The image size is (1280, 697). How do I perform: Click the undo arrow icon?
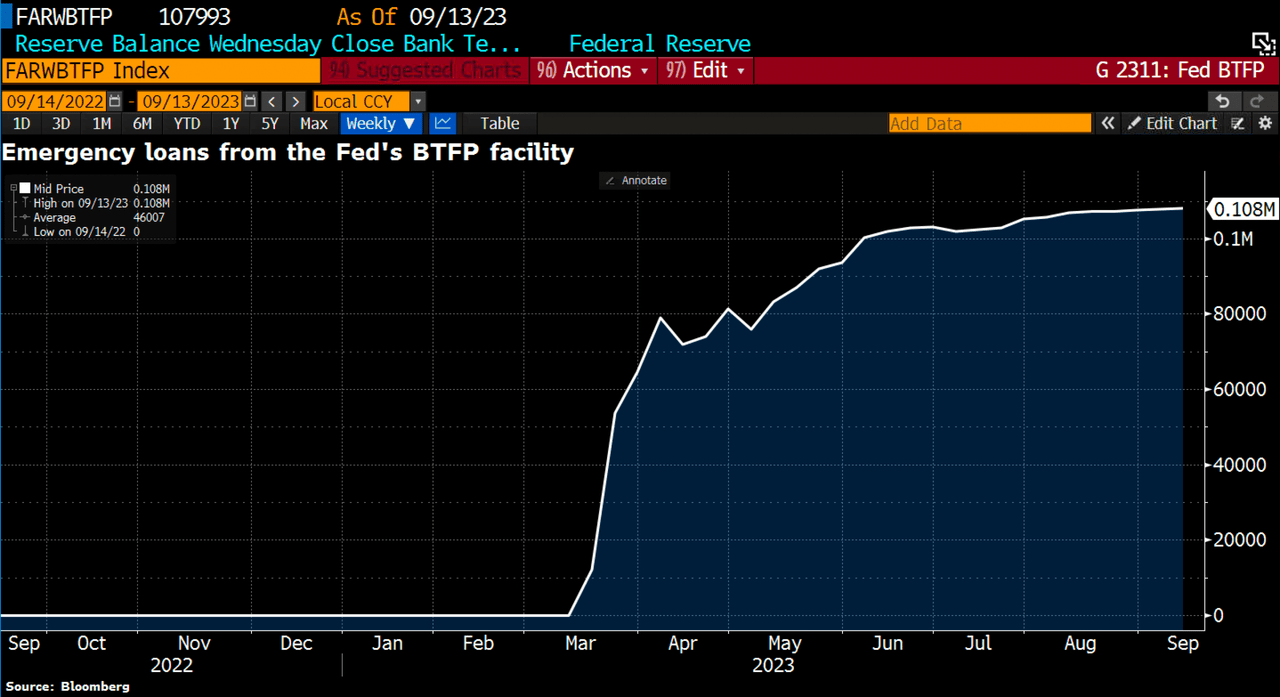(1222, 101)
